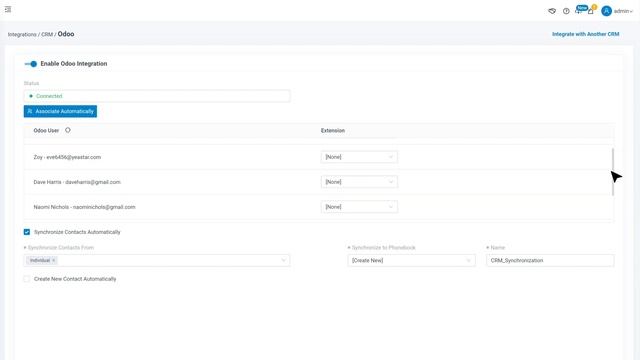640x360 pixels.
Task: Open the help info icon in header
Action: click(x=566, y=11)
